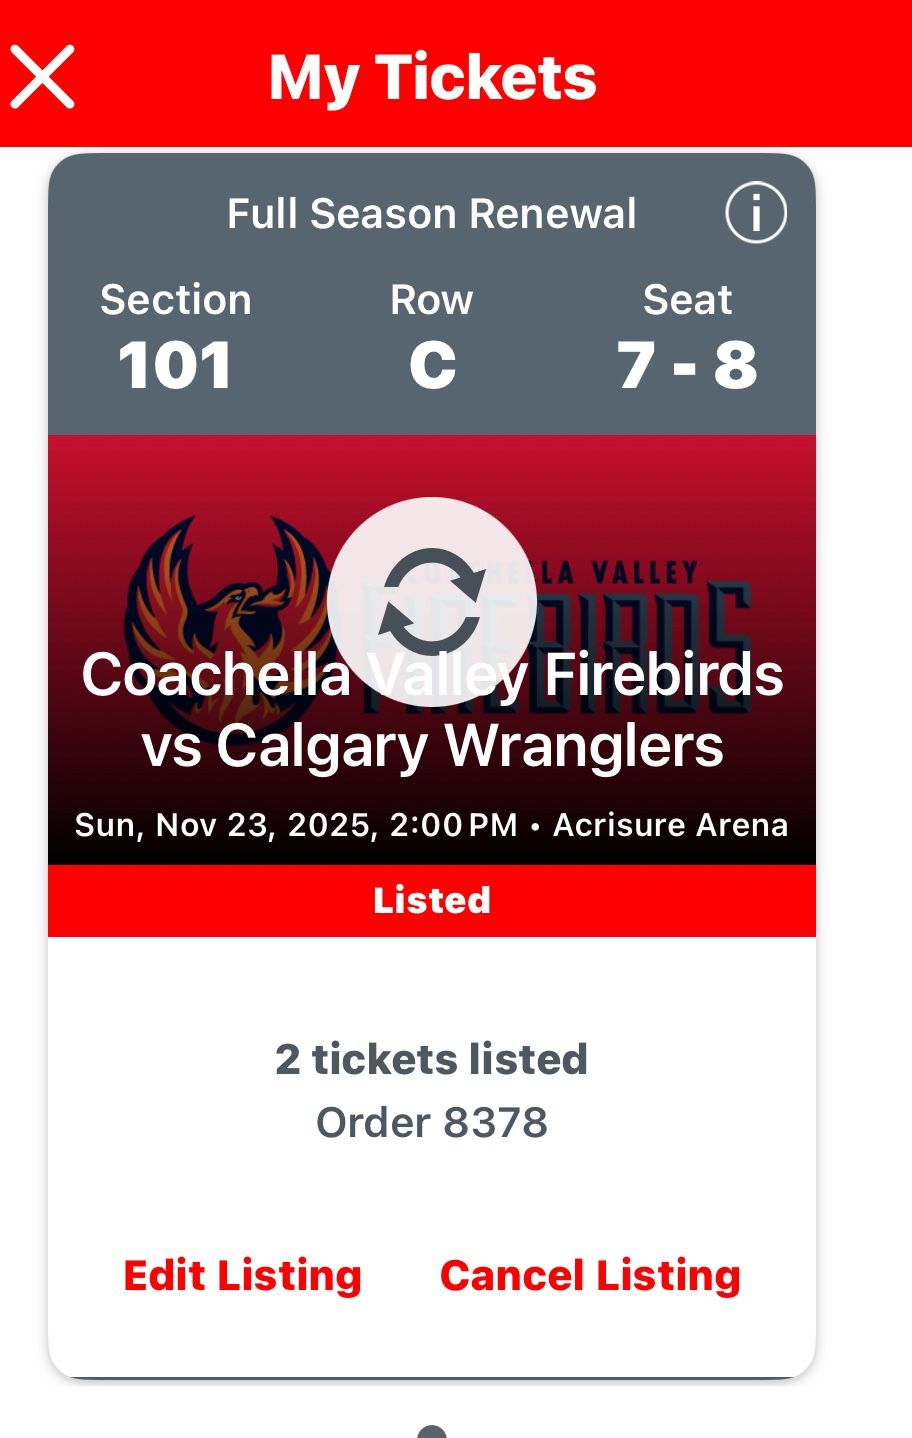
Task: Select the Order 8378 number
Action: click(432, 1121)
